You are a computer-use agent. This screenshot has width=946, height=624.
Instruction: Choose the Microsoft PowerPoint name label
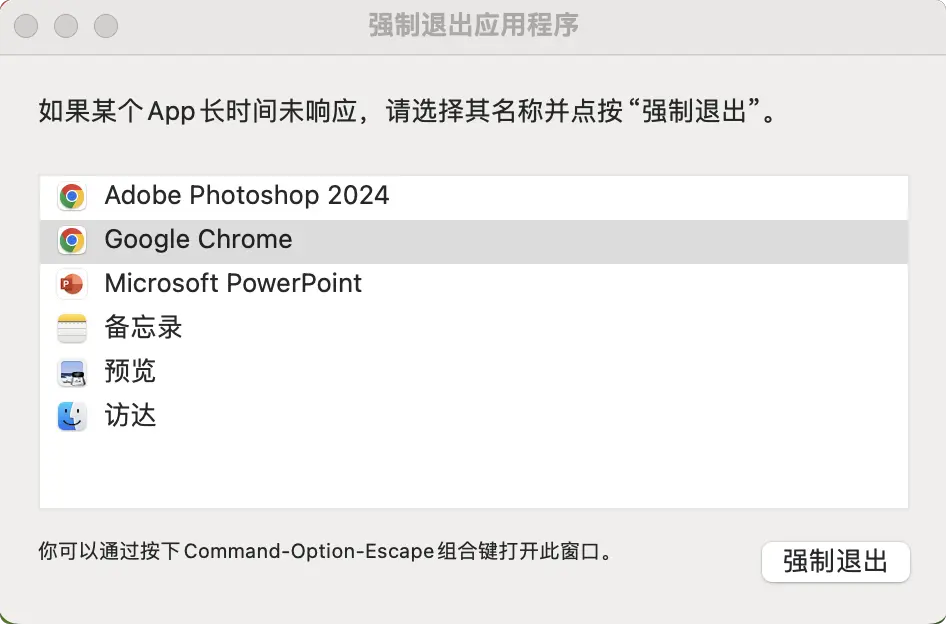[x=233, y=284]
